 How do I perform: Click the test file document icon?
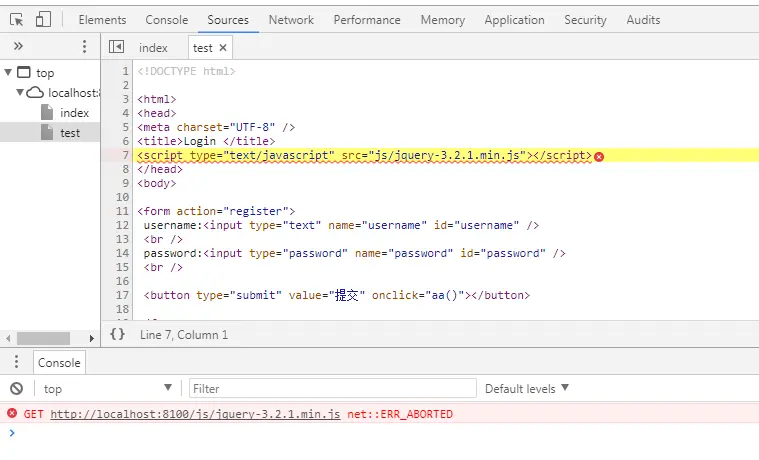click(47, 132)
